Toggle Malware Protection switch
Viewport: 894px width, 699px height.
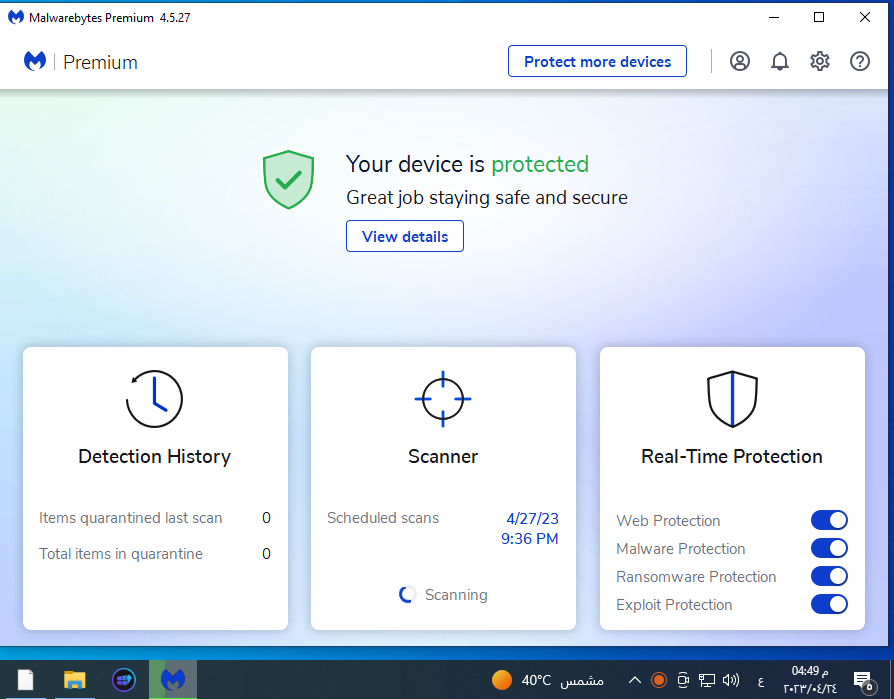[x=829, y=548]
